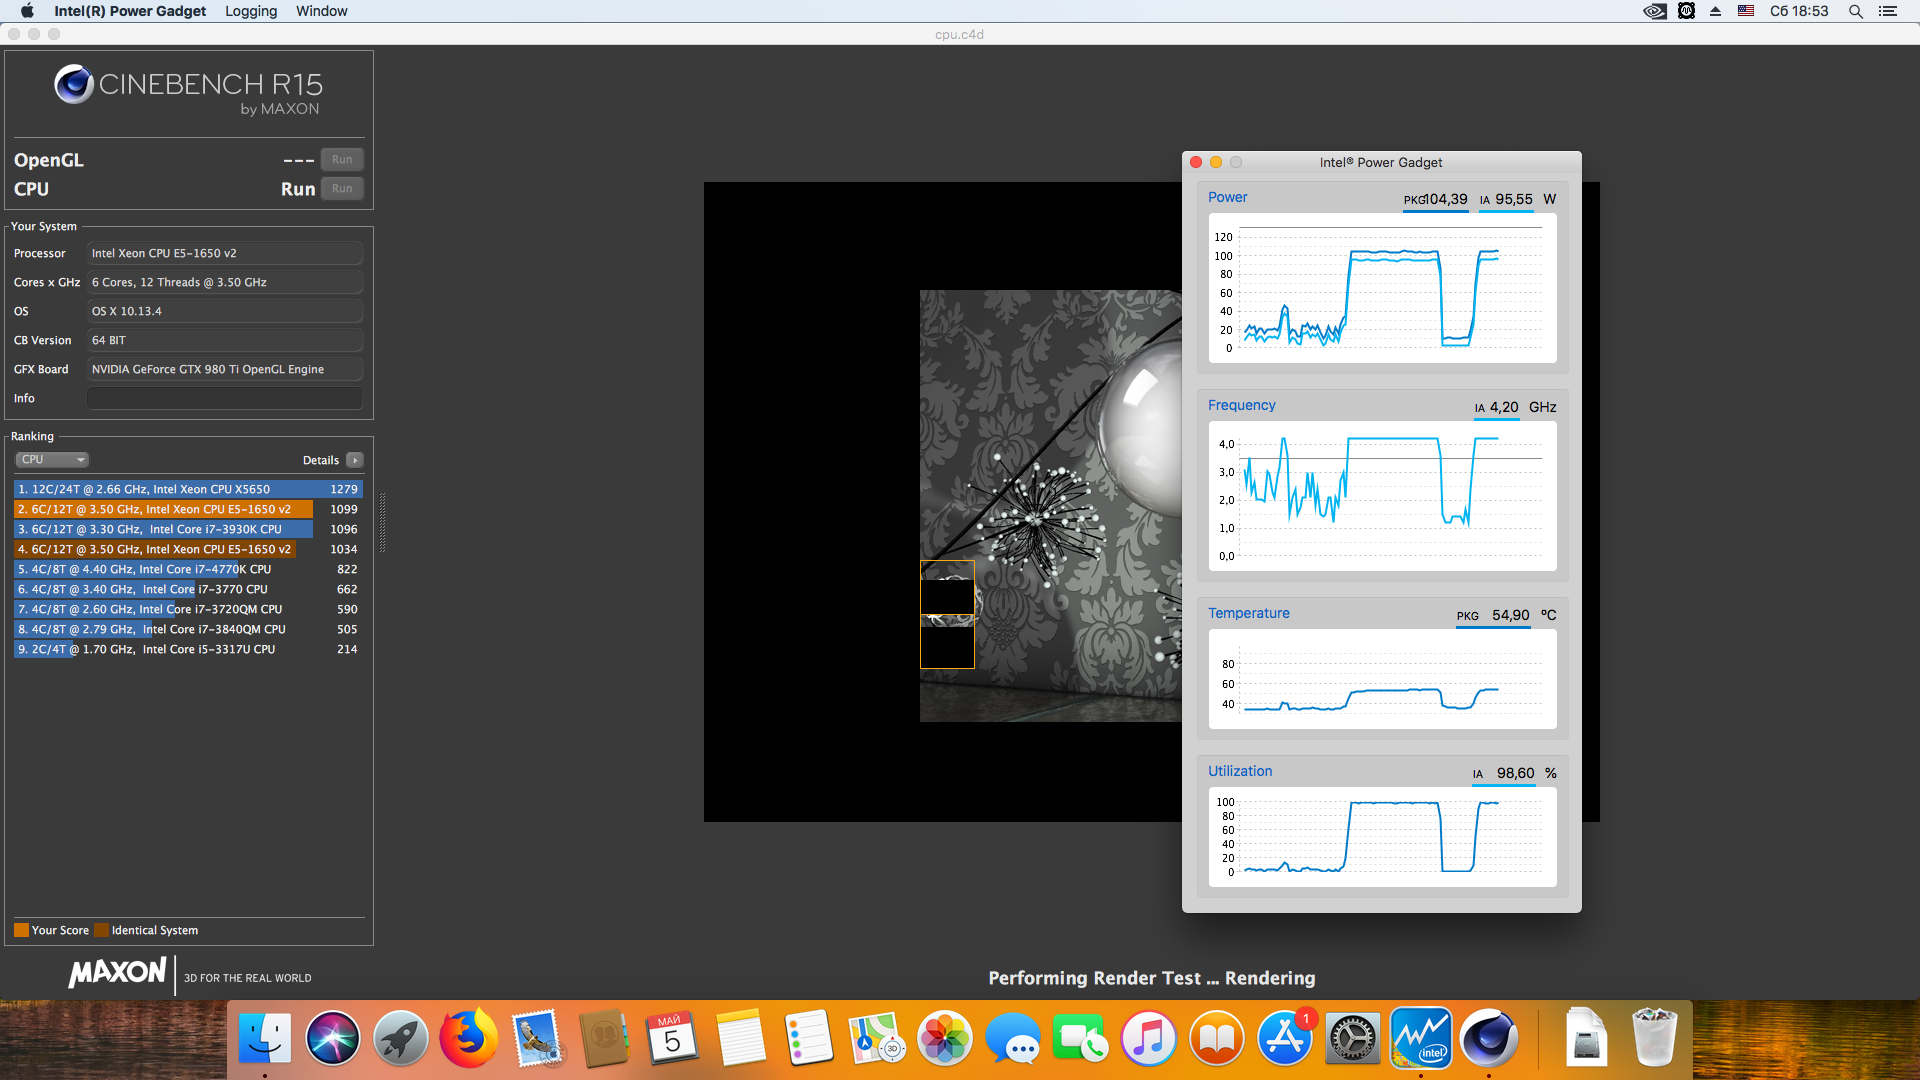The height and width of the screenshot is (1080, 1920).
Task: Open the Photos app in the Dock
Action: point(944,1040)
